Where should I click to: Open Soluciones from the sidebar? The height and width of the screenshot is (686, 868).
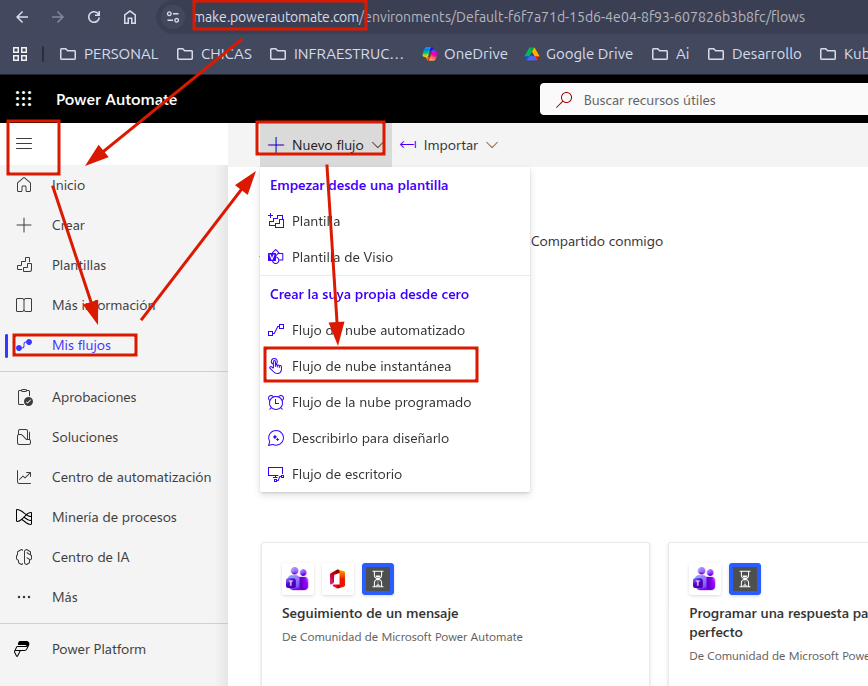84,437
